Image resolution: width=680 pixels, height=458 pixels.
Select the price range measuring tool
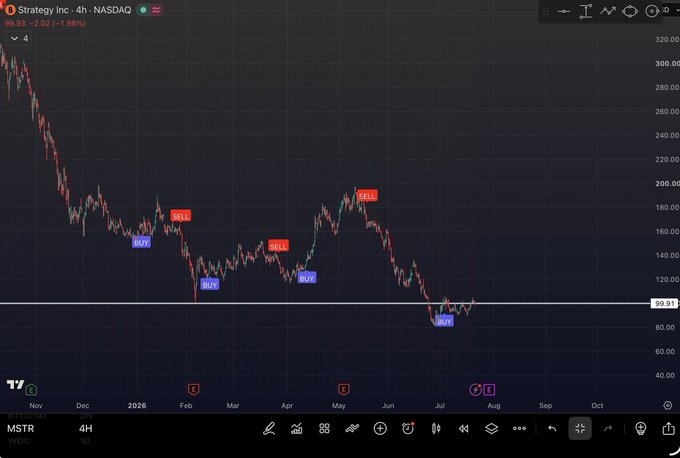[x=586, y=11]
